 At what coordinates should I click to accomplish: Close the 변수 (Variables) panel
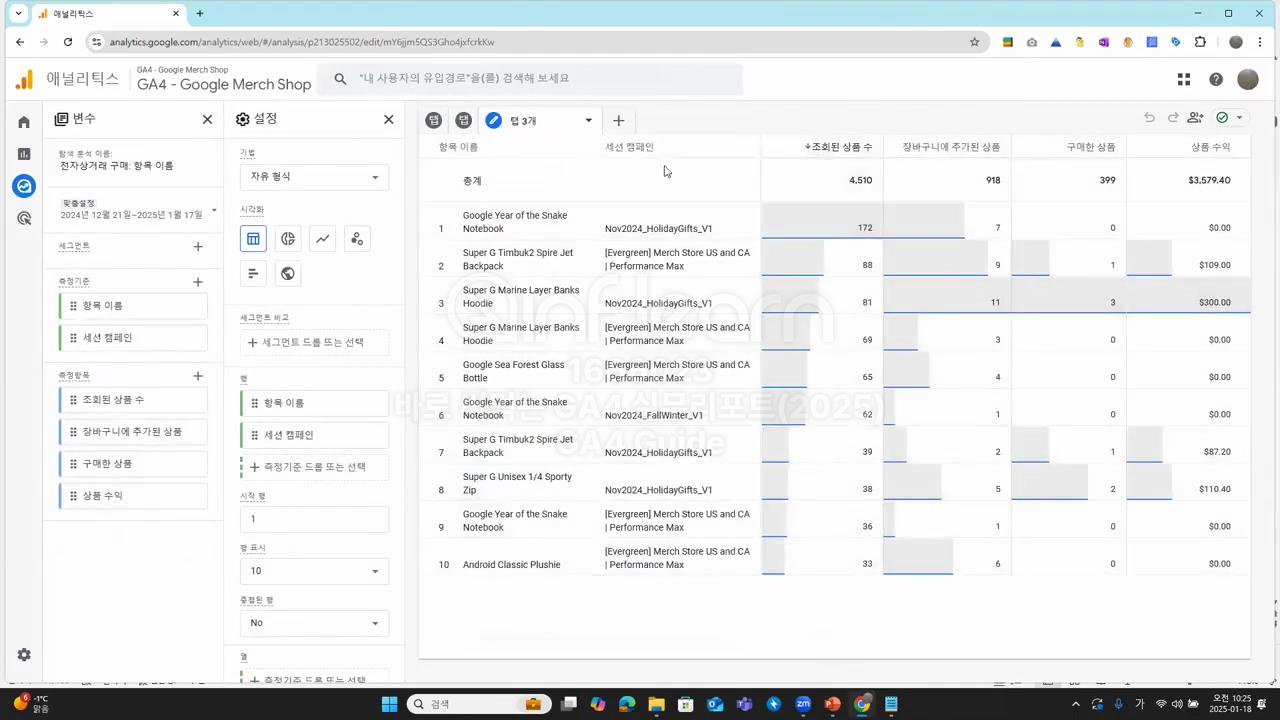[x=207, y=119]
